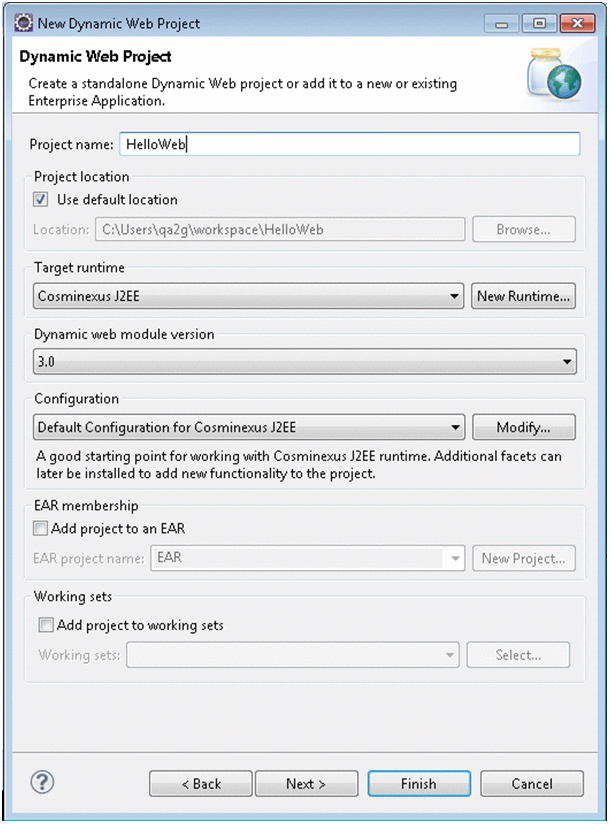The image size is (611, 824).
Task: Open the Target runtime dropdown
Action: point(455,296)
